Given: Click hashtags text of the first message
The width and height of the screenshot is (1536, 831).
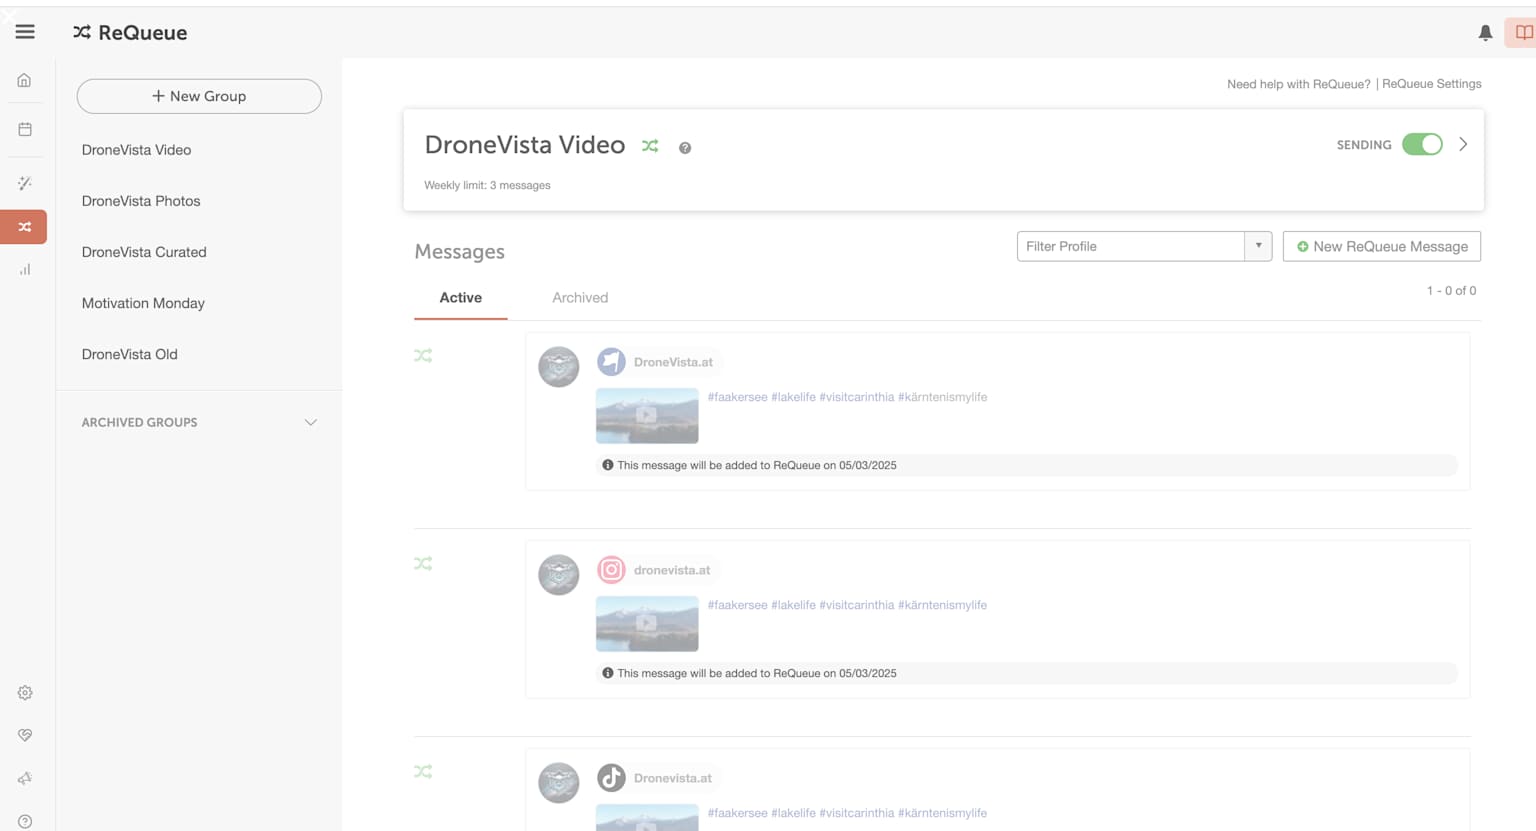Looking at the screenshot, I should point(847,397).
